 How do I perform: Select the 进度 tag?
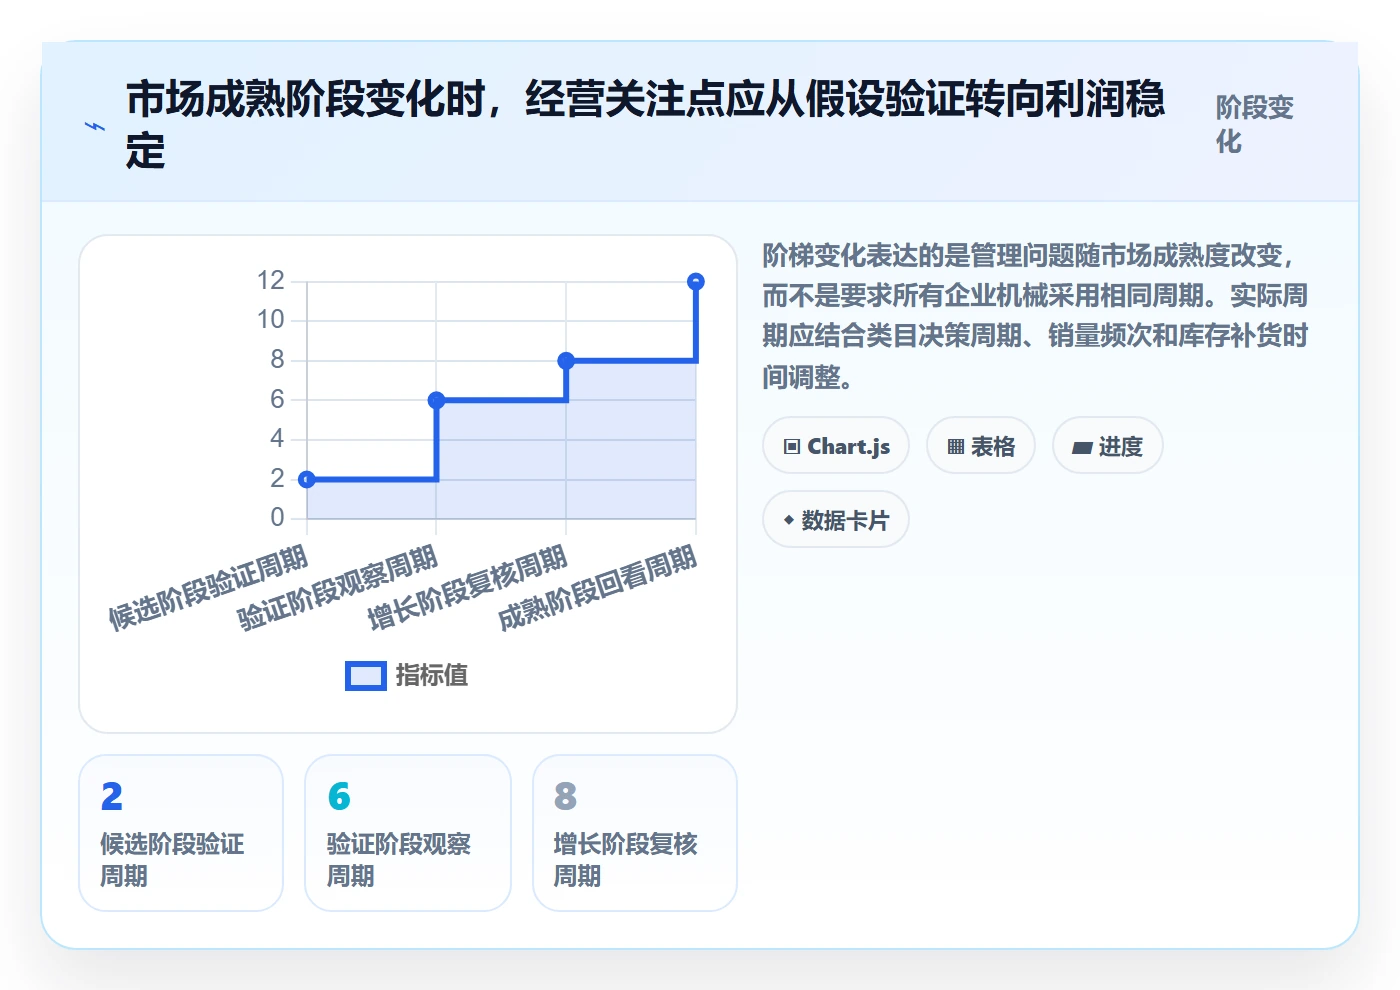[1108, 446]
